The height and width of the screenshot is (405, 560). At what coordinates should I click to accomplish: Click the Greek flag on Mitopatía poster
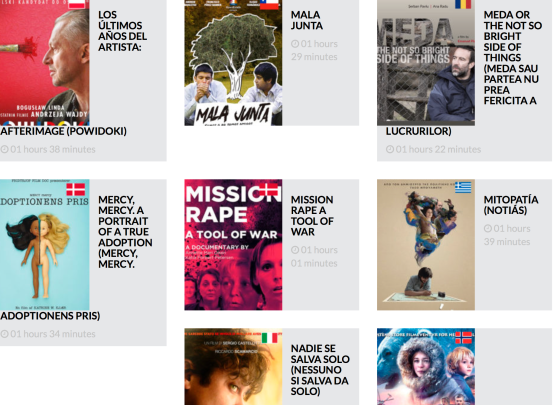tap(463, 188)
